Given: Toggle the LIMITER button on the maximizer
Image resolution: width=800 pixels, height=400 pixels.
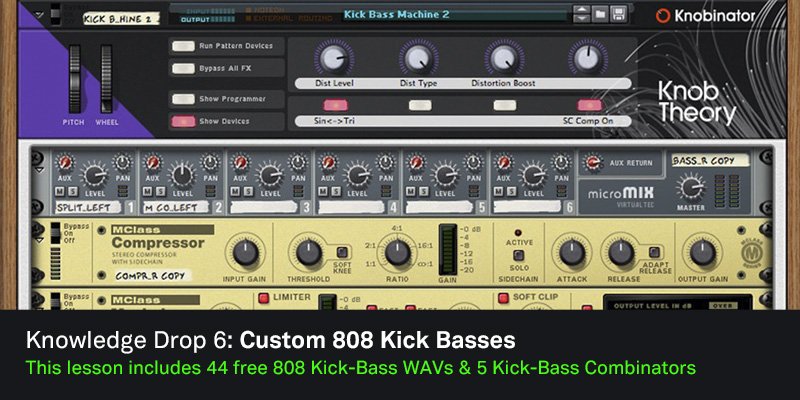Looking at the screenshot, I should [x=263, y=298].
